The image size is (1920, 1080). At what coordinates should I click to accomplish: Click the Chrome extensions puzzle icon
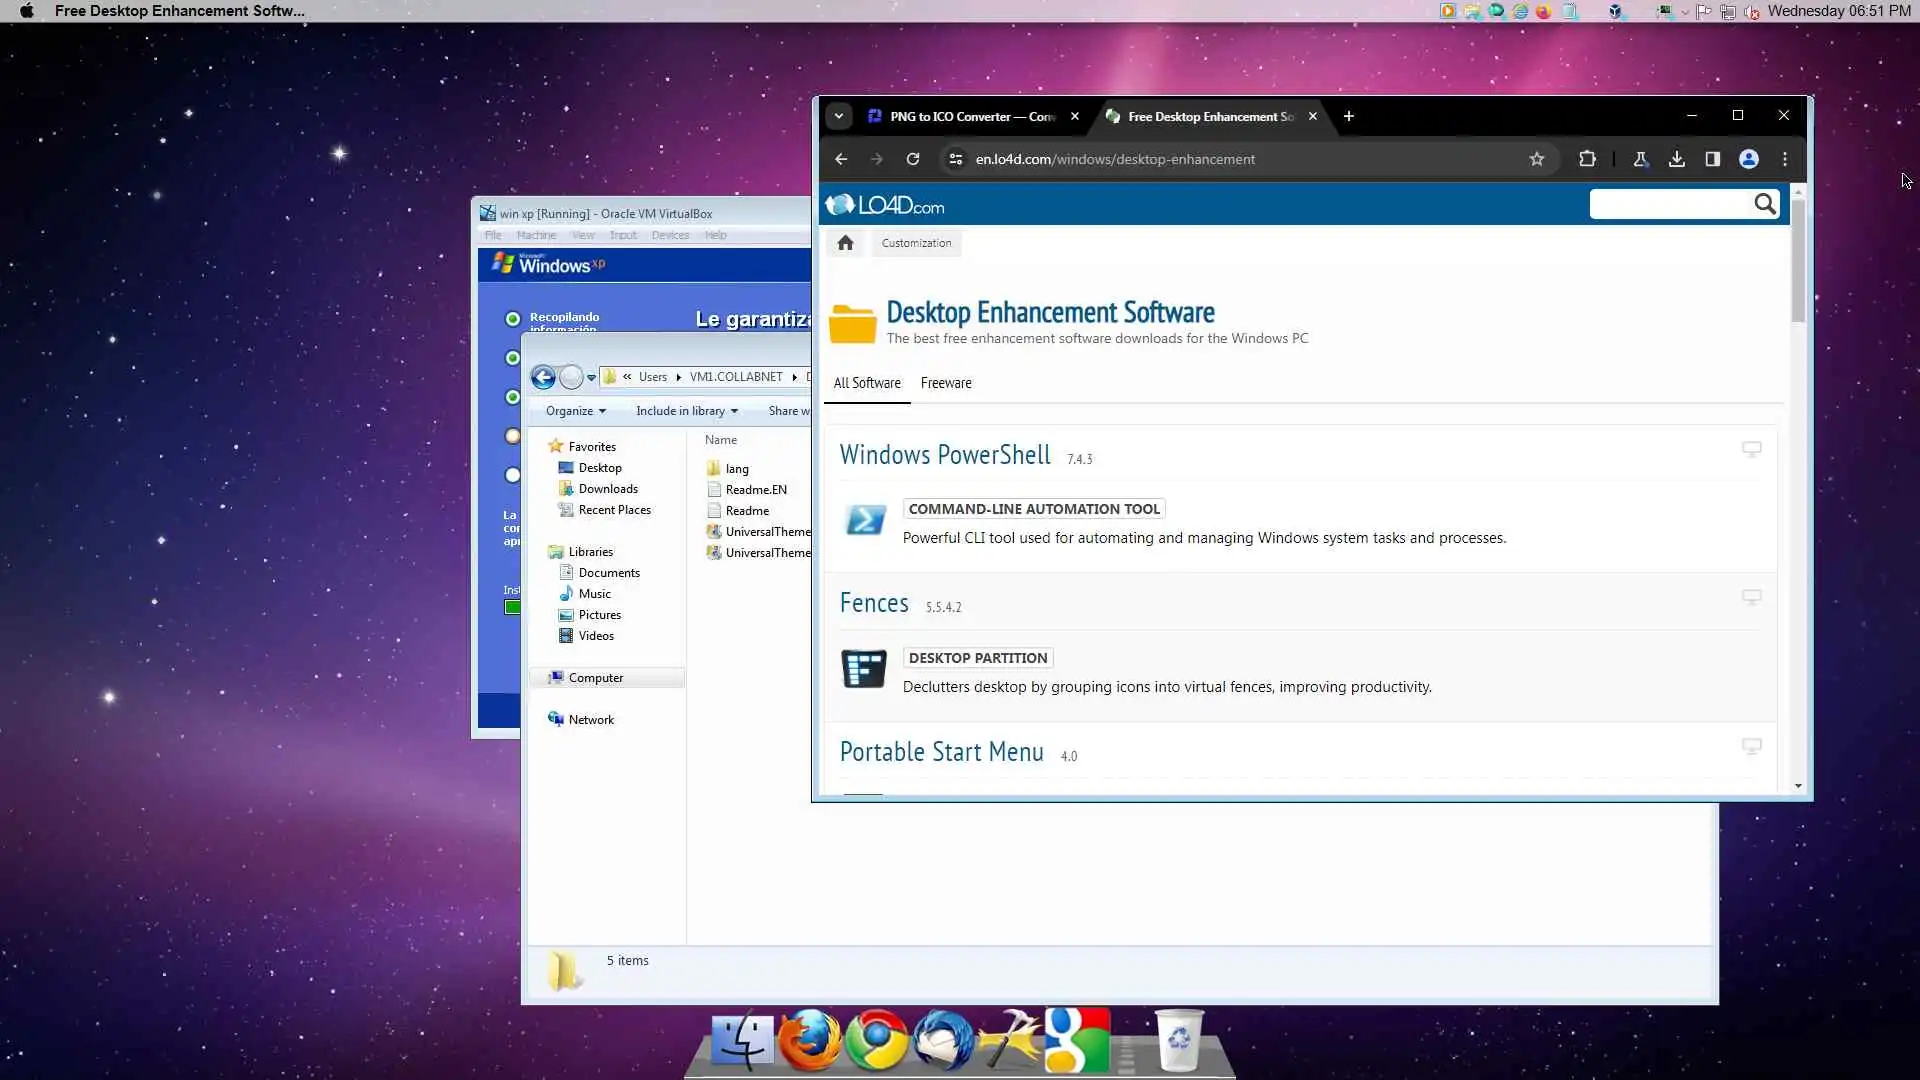(x=1587, y=159)
